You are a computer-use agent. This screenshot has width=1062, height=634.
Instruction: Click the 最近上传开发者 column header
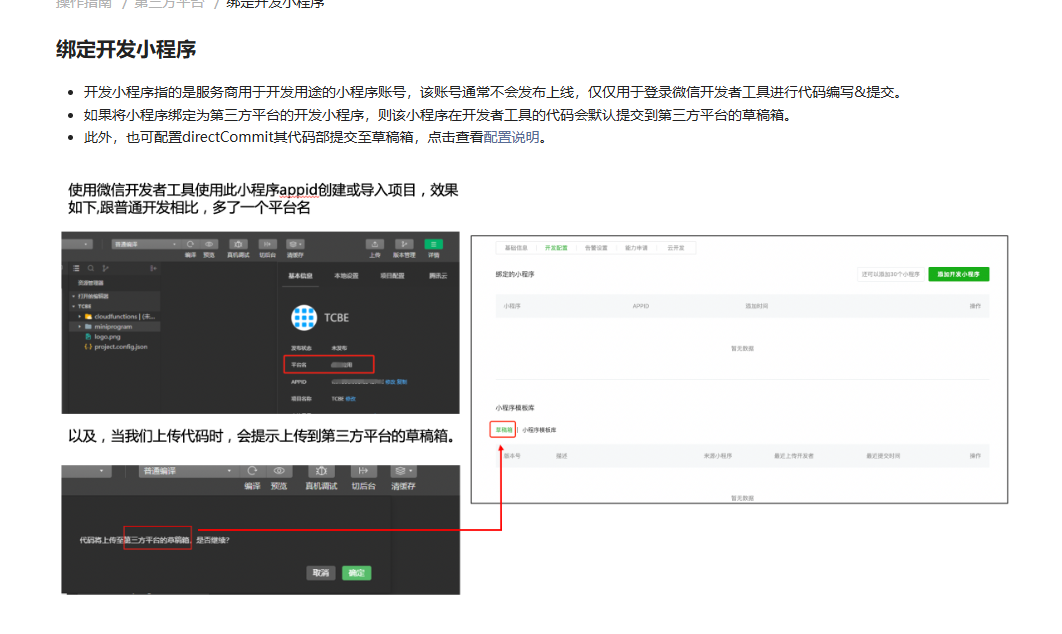794,456
